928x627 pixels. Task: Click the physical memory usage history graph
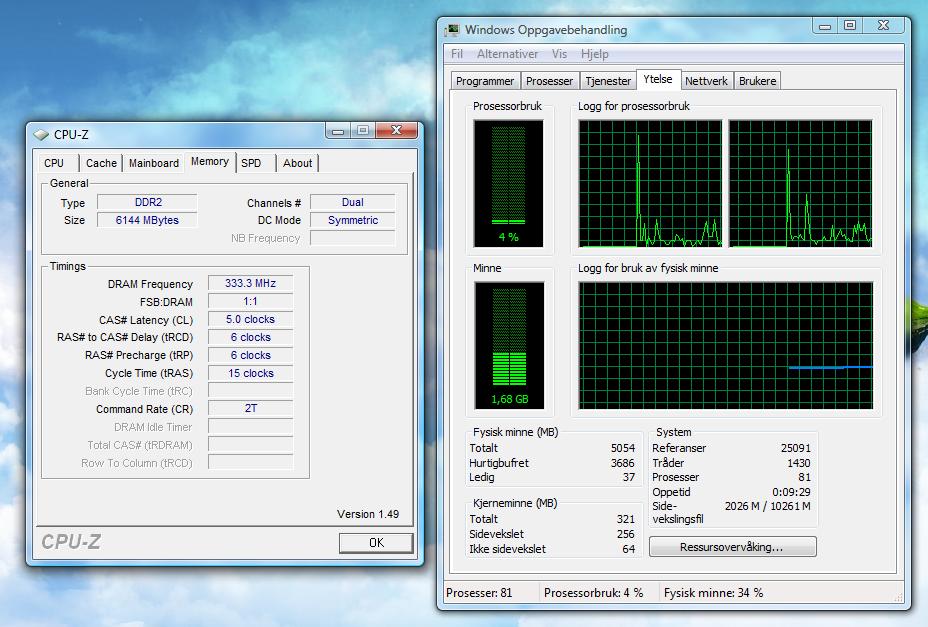click(726, 345)
